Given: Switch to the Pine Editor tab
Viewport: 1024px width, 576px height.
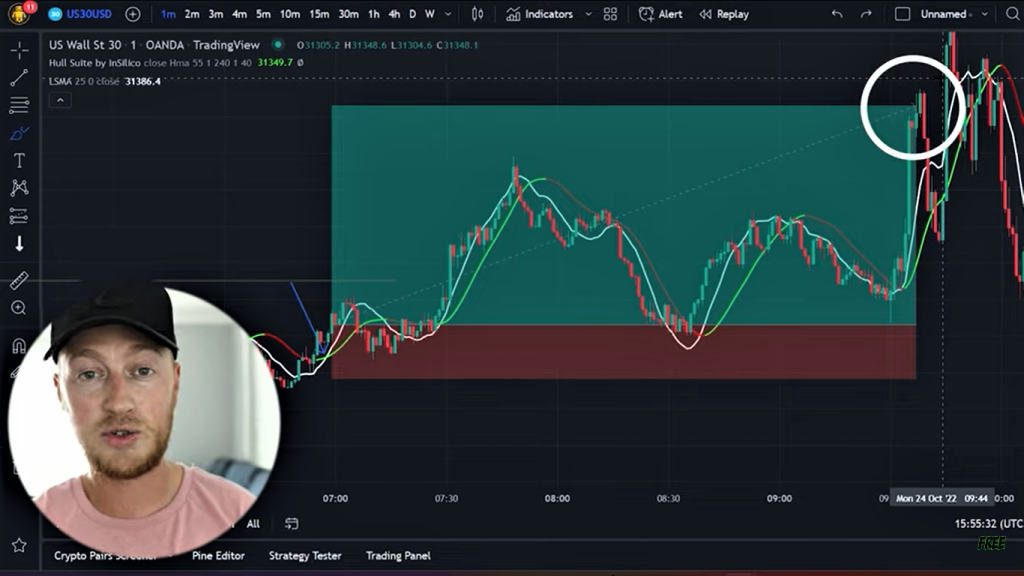Looking at the screenshot, I should (218, 555).
